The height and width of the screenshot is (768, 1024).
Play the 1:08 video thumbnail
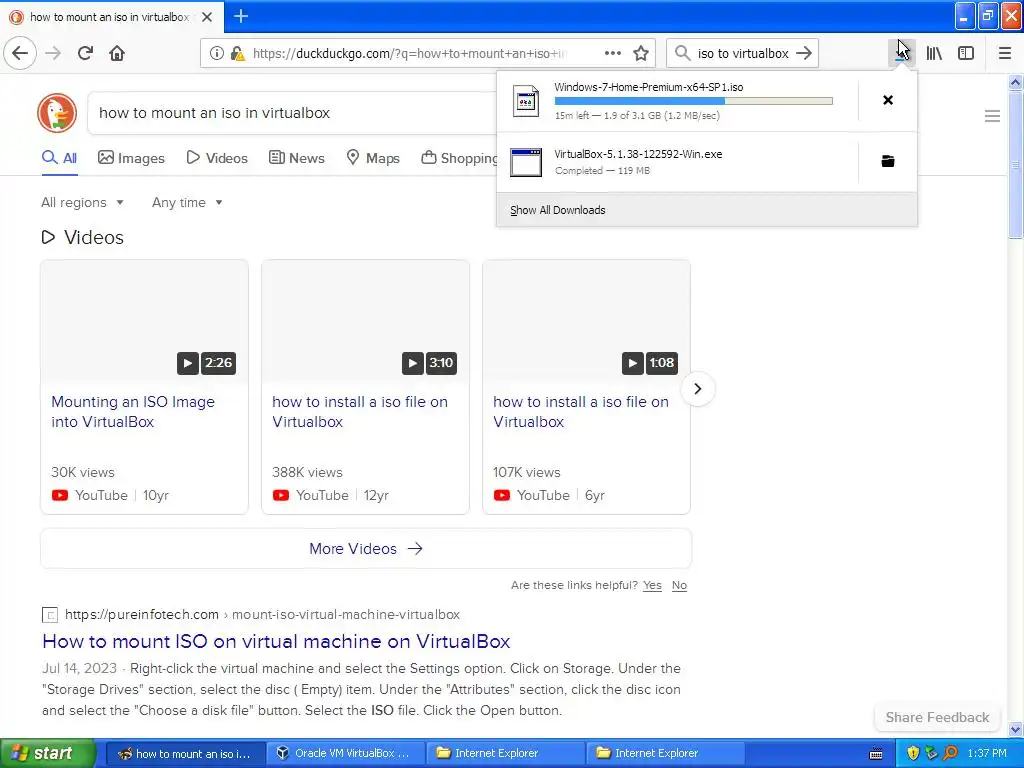(x=586, y=321)
